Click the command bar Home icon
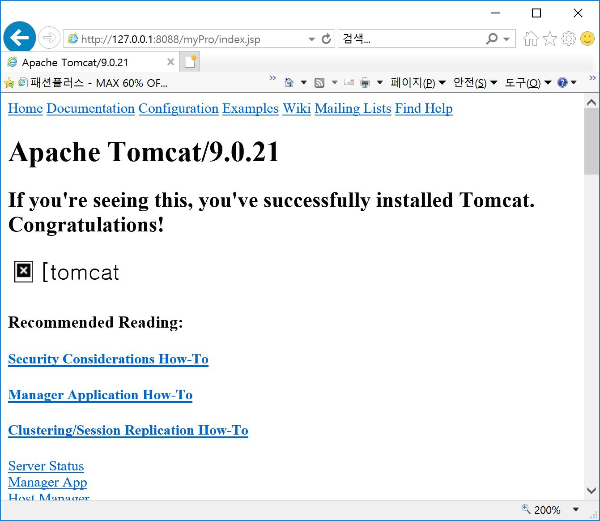Viewport: 600px width, 521px height. point(289,82)
